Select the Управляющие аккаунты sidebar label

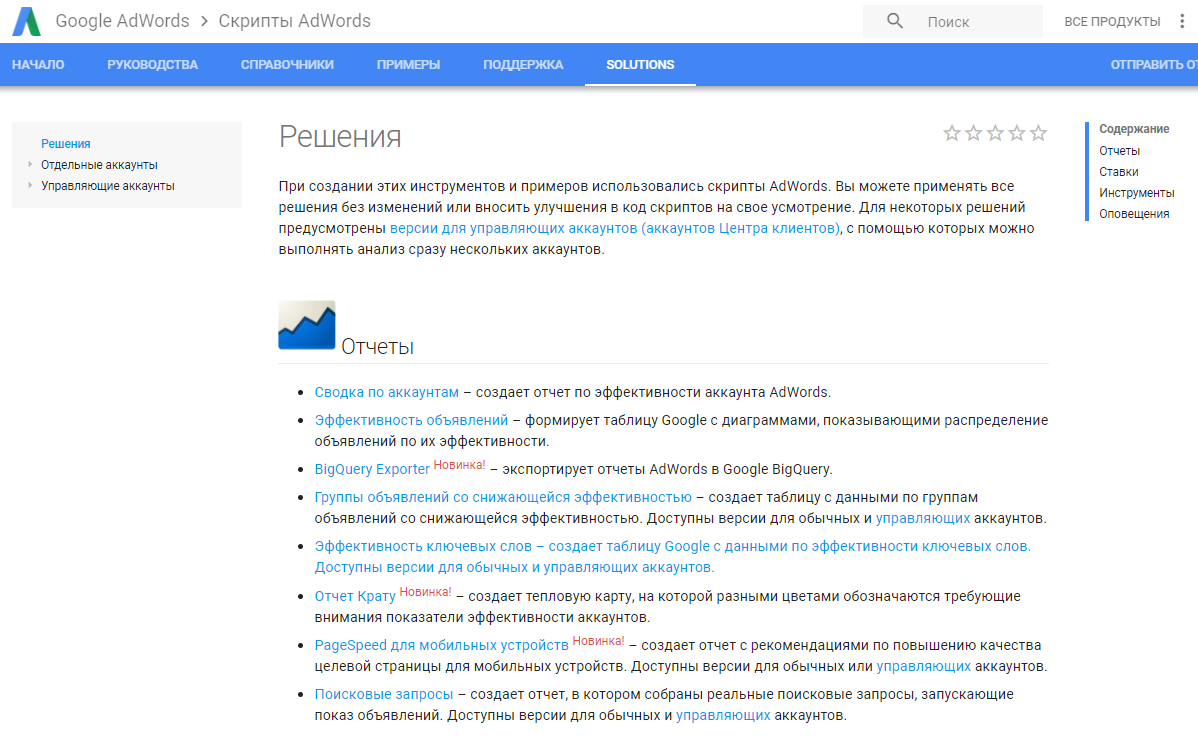click(108, 186)
